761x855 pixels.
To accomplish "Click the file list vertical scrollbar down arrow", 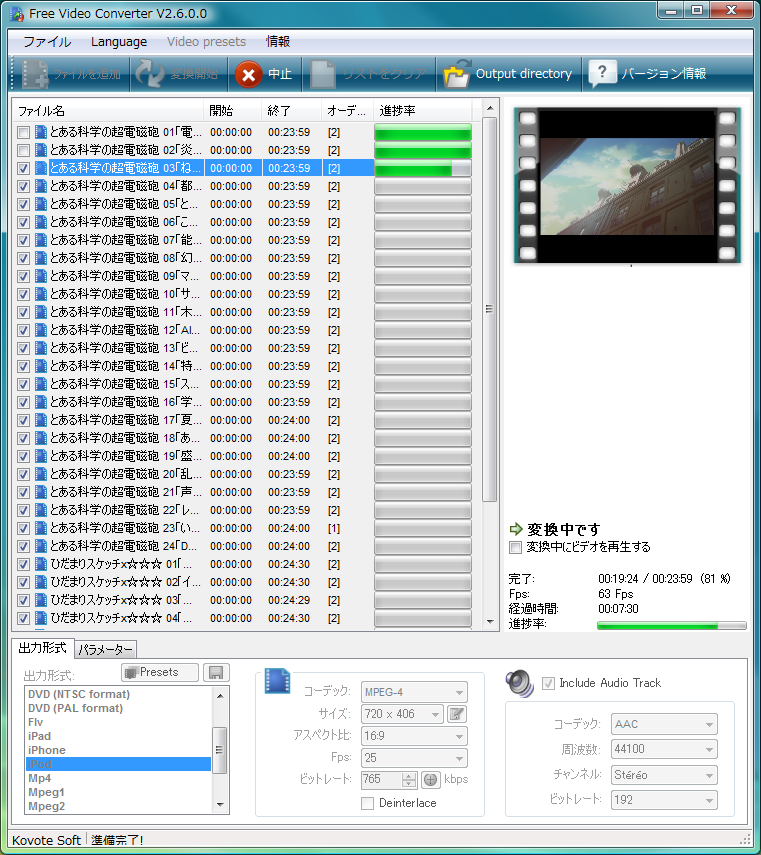I will click(x=490, y=622).
